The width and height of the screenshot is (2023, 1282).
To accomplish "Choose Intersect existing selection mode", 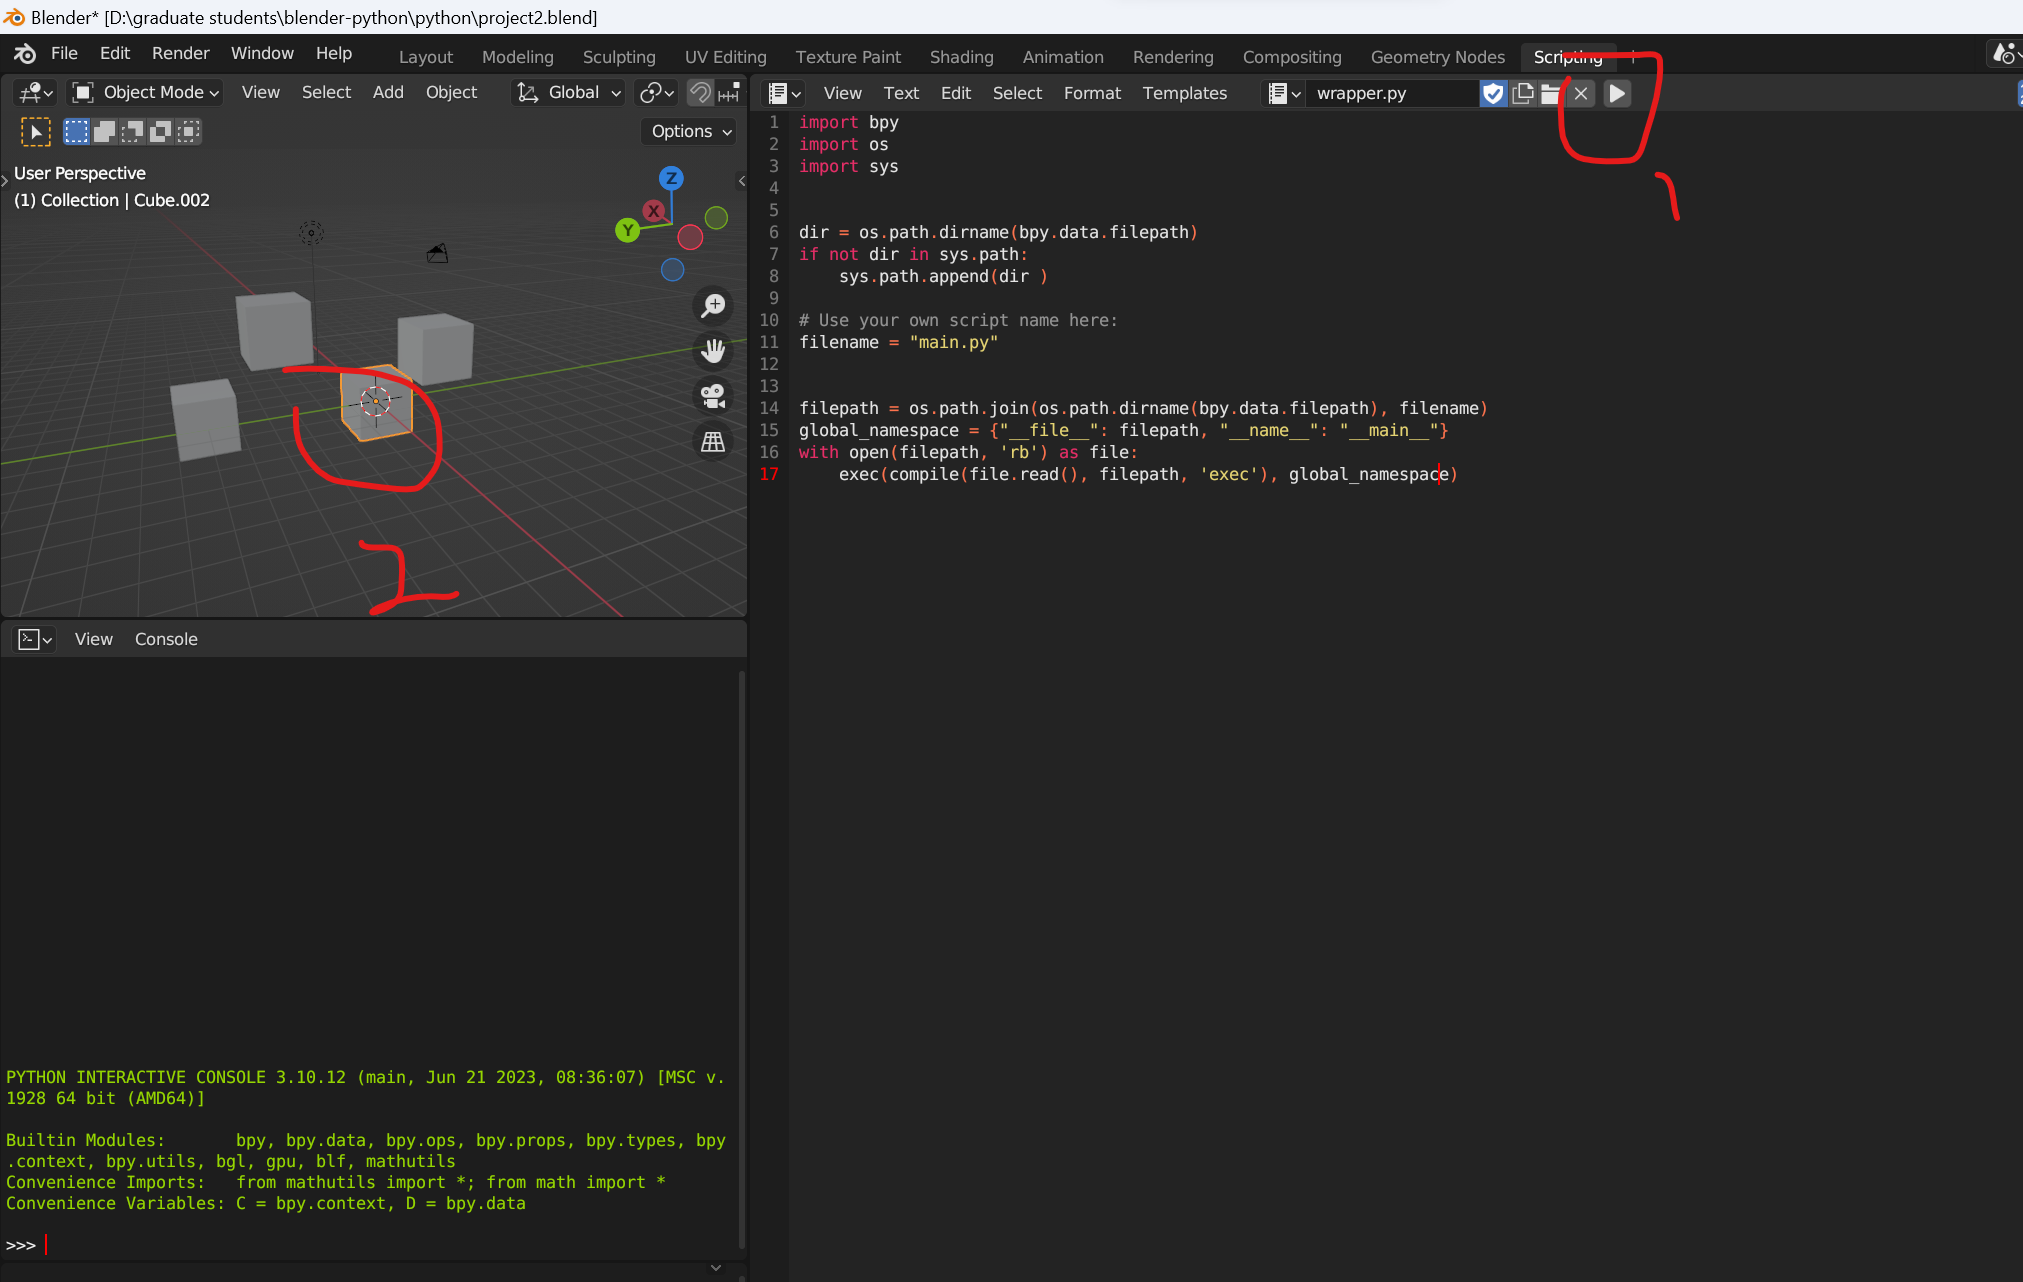I will pyautogui.click(x=188, y=131).
